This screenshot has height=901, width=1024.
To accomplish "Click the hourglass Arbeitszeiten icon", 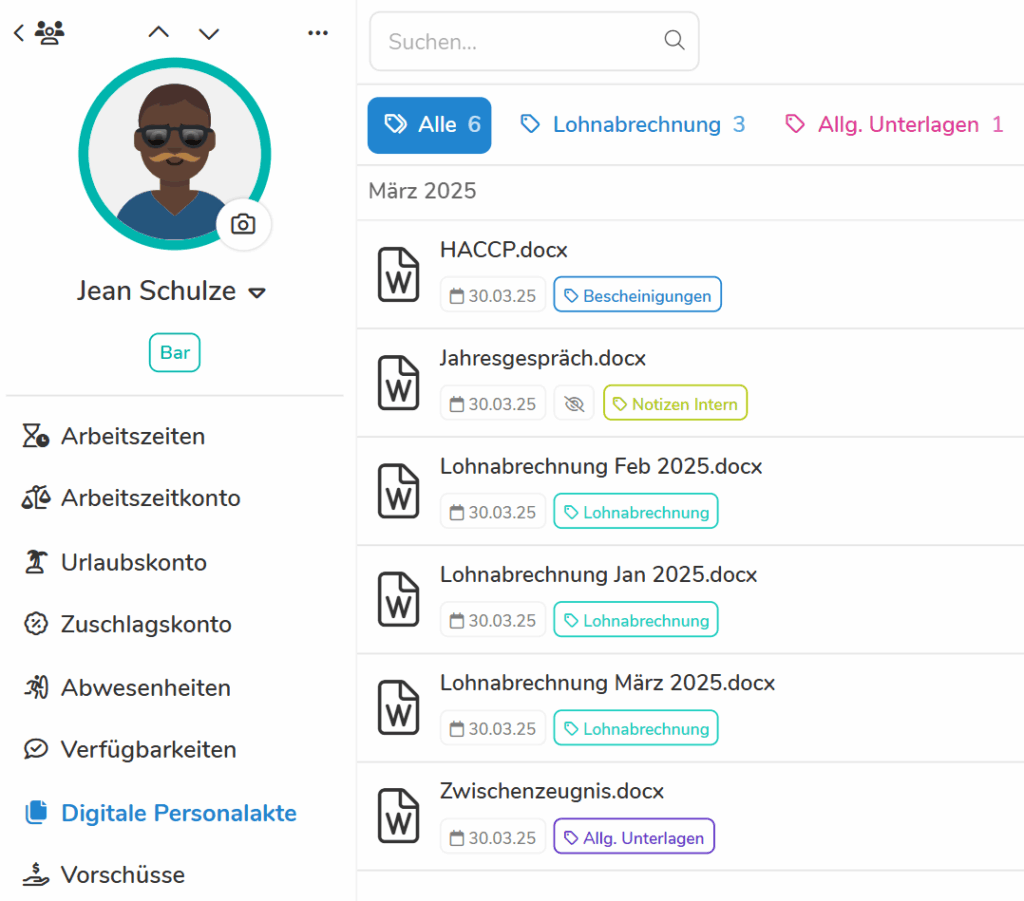I will (x=36, y=435).
